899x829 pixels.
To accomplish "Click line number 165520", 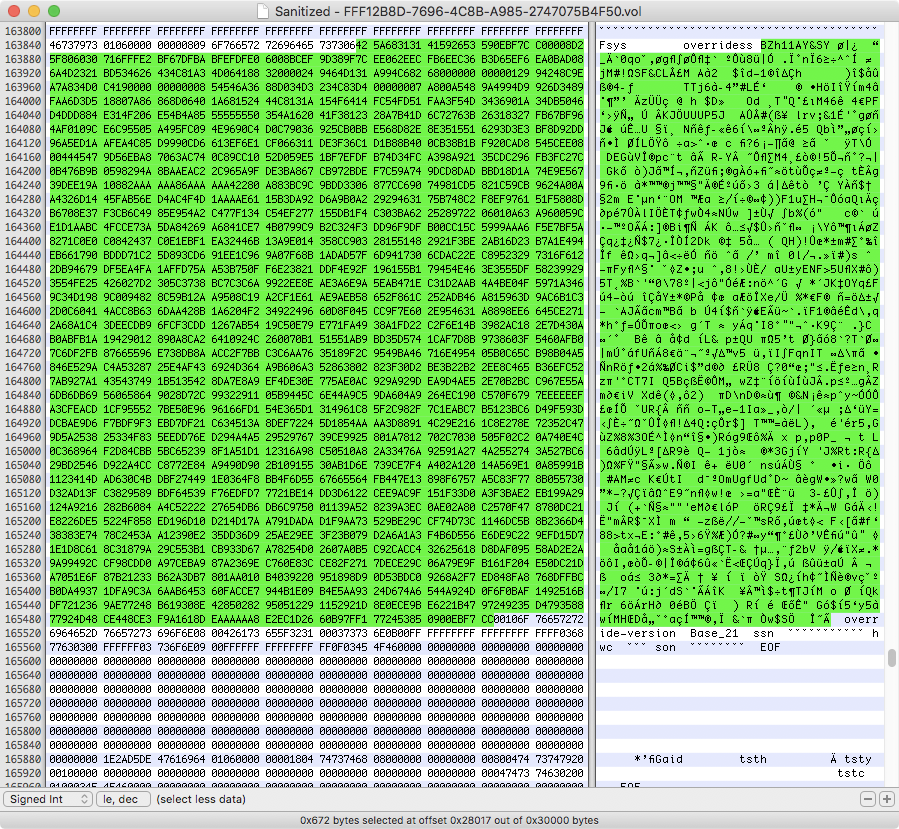I will click(23, 633).
